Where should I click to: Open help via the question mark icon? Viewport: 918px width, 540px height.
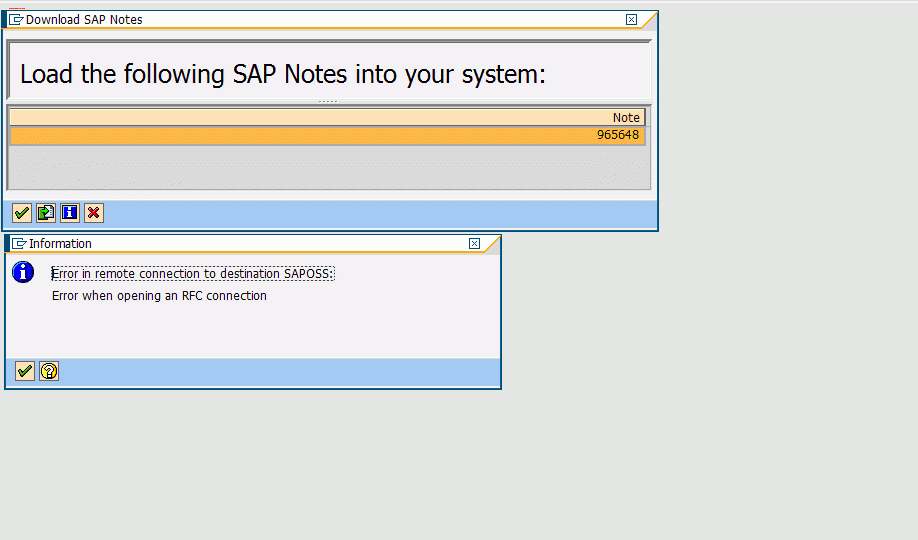[x=49, y=371]
